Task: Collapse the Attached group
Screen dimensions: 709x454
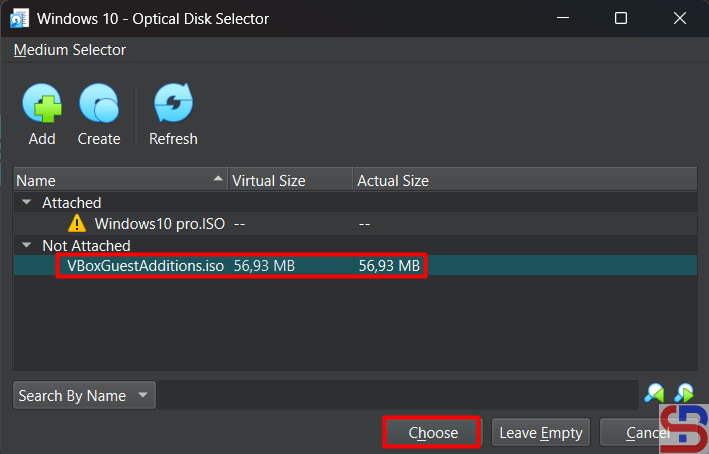Action: tap(26, 203)
